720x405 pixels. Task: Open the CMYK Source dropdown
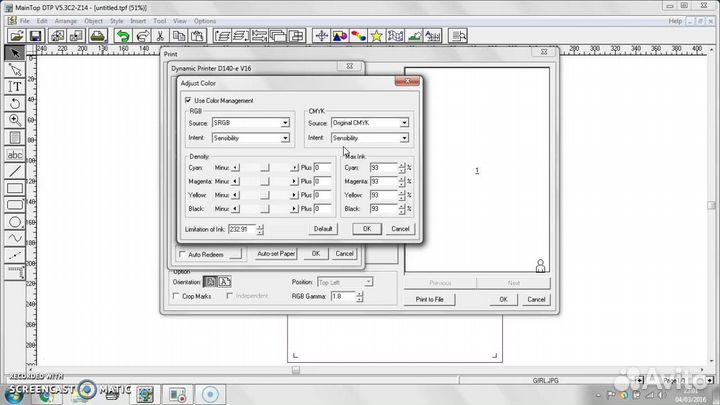pyautogui.click(x=404, y=122)
